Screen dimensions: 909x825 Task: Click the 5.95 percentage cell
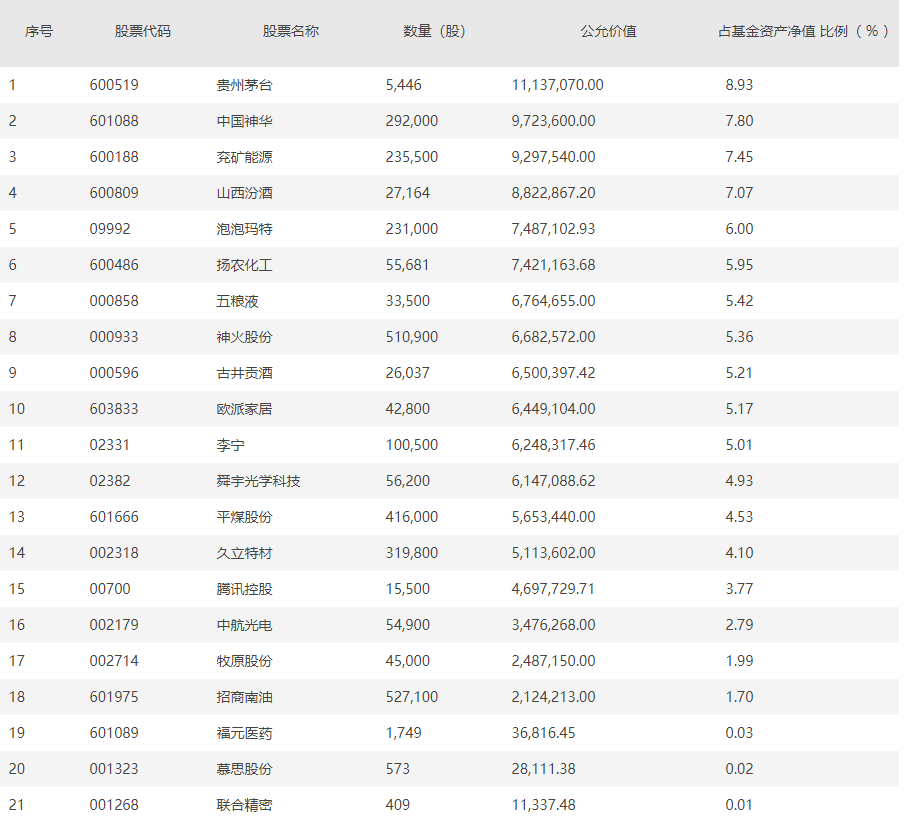pos(739,265)
